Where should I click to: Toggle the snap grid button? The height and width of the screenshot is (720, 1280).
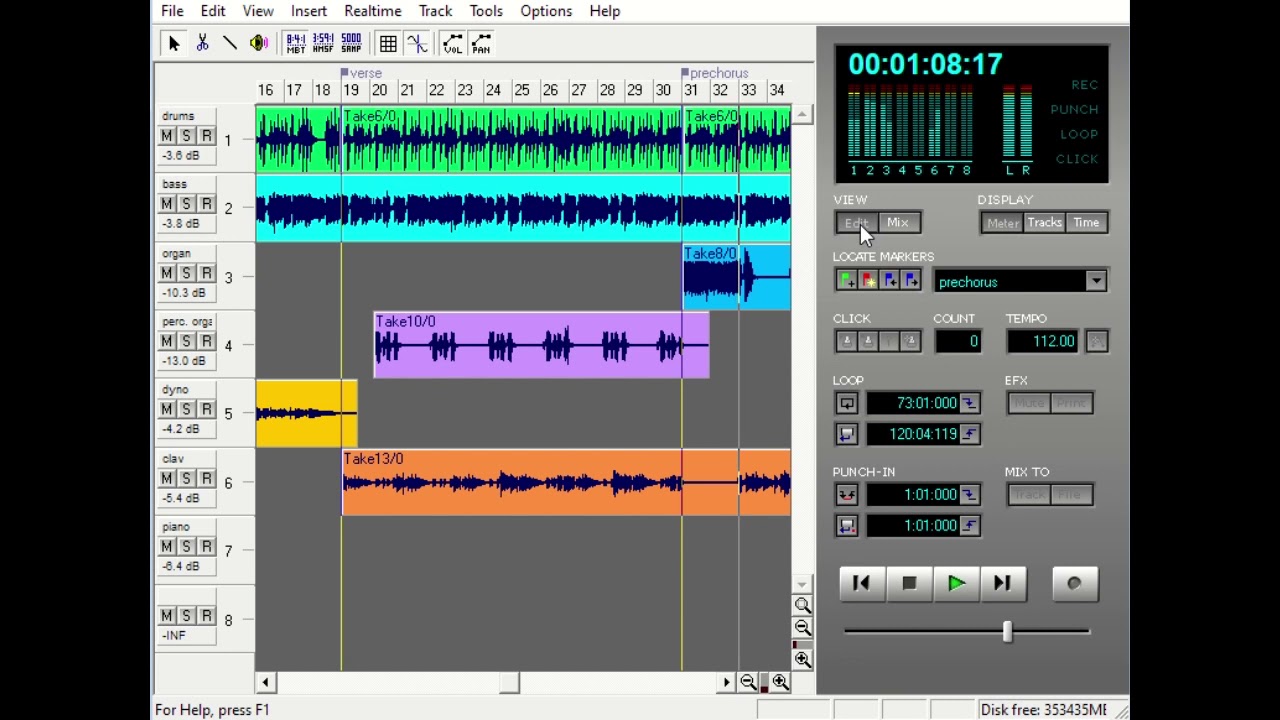[x=388, y=43]
